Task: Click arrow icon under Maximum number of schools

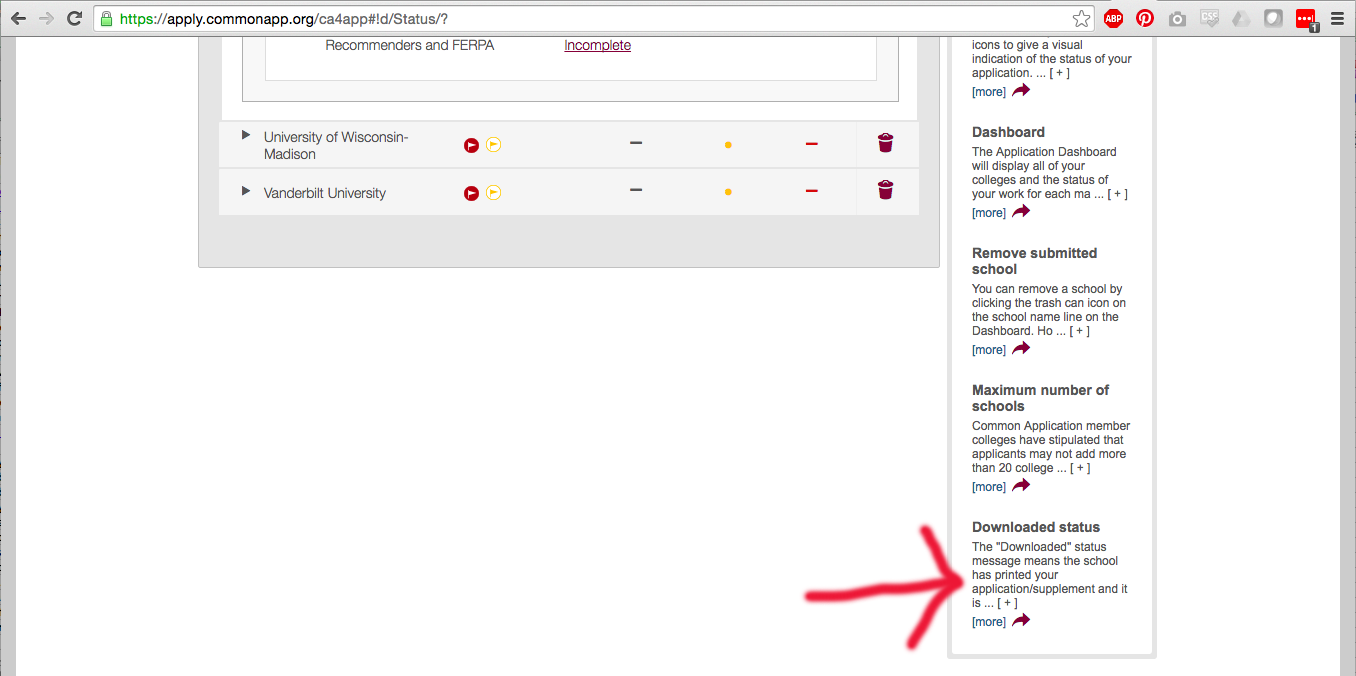Action: (1021, 486)
